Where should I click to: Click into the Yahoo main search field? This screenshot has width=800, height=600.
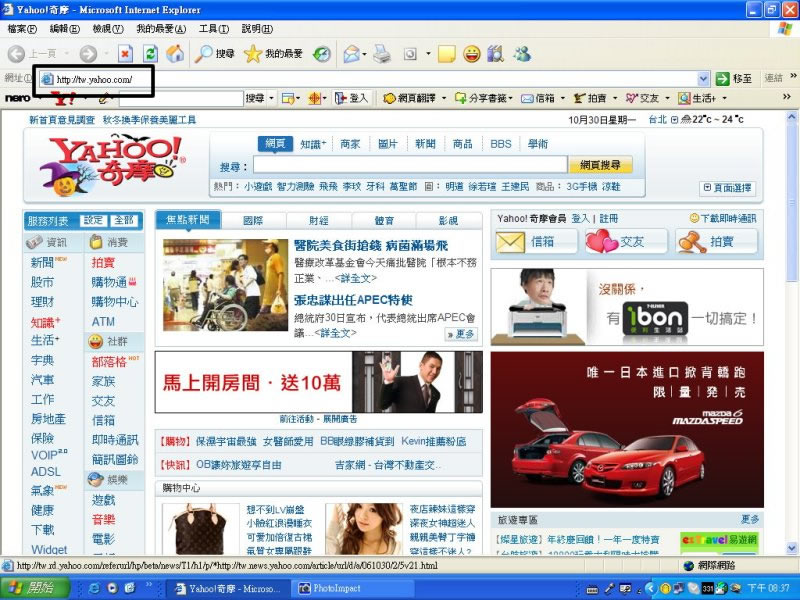(x=410, y=165)
